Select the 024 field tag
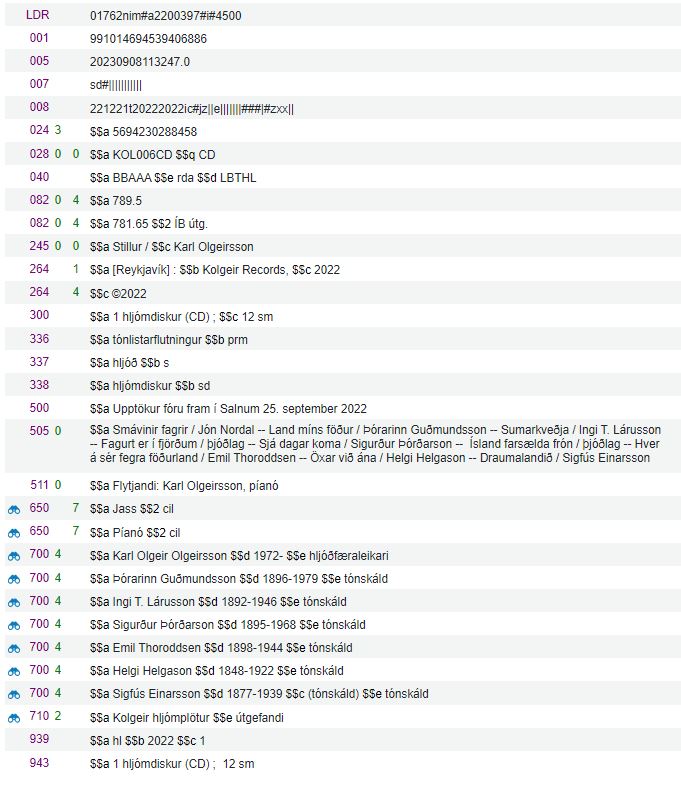Viewport: 681px width, 785px height. pyautogui.click(x=39, y=130)
